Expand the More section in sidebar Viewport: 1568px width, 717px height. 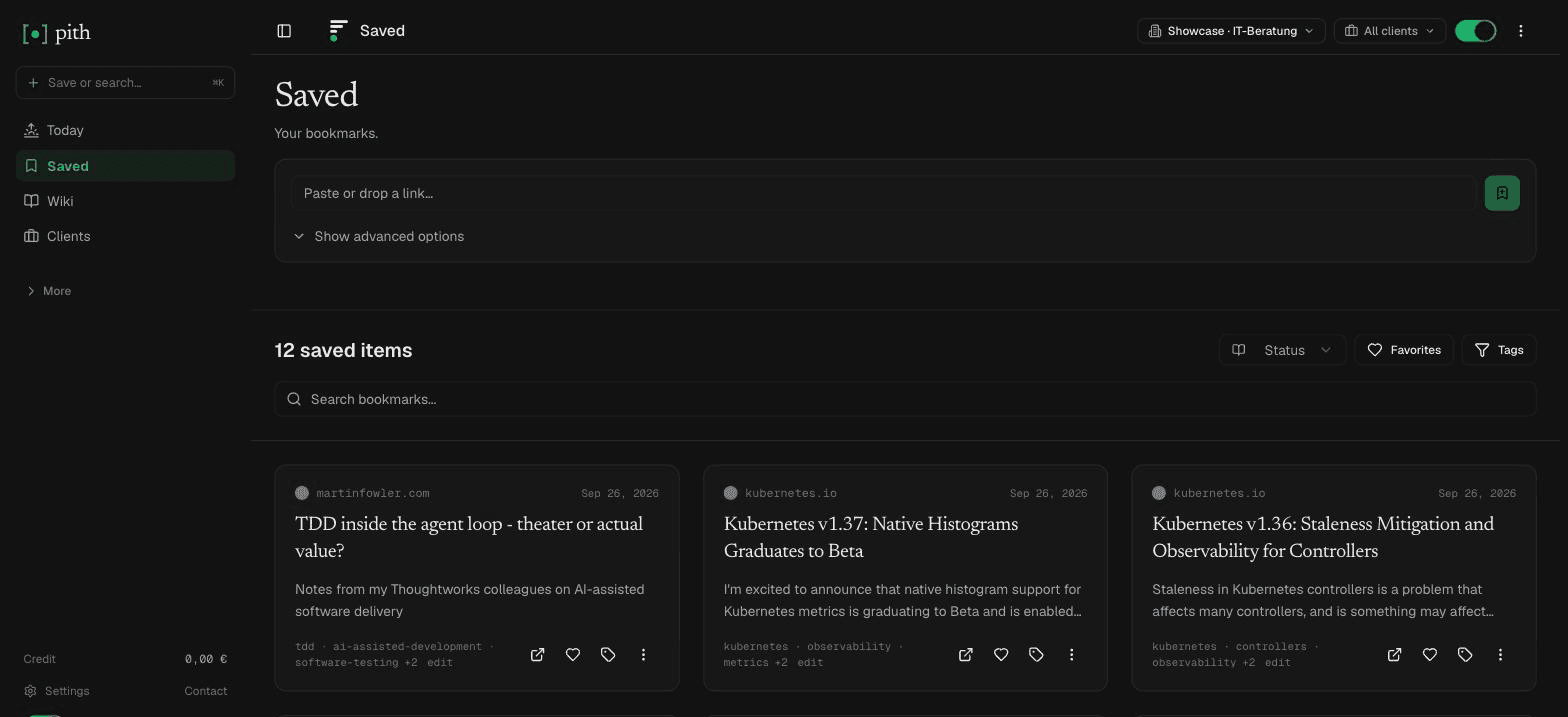coord(49,291)
